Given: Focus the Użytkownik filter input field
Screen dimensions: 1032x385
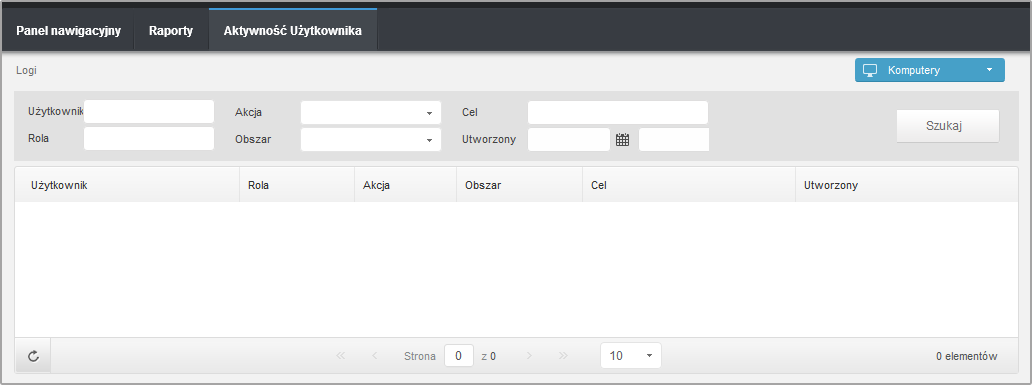Looking at the screenshot, I should pos(149,112).
